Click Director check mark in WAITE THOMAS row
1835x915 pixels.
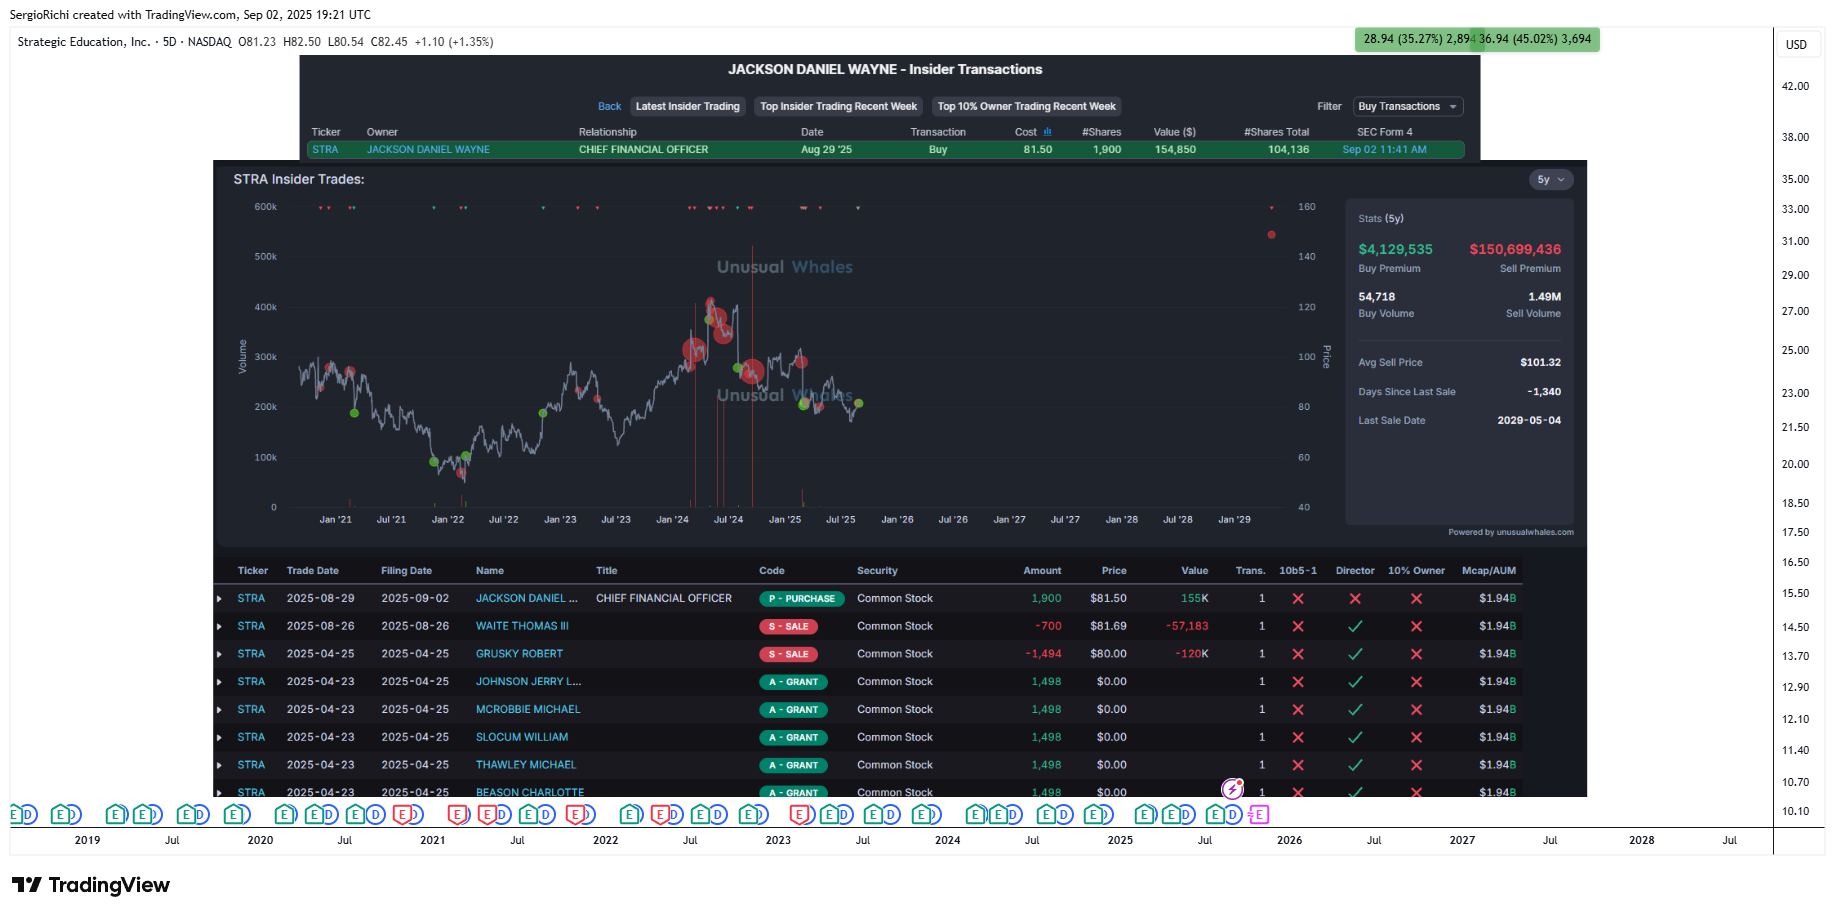(1355, 627)
